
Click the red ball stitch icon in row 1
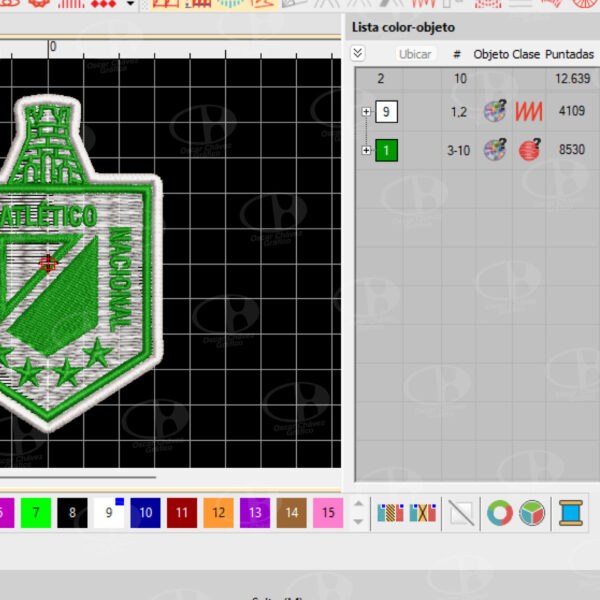point(530,150)
